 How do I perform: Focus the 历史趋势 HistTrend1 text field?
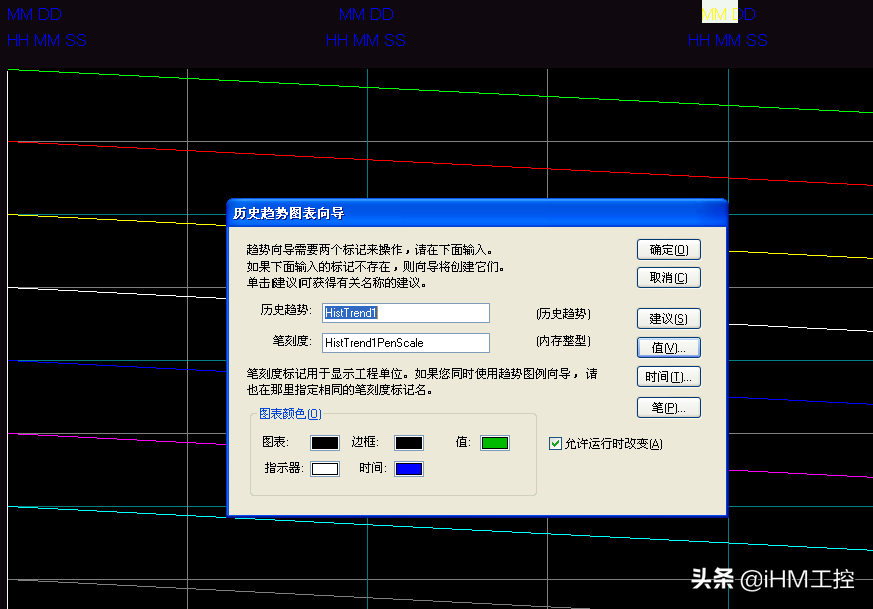(x=405, y=313)
